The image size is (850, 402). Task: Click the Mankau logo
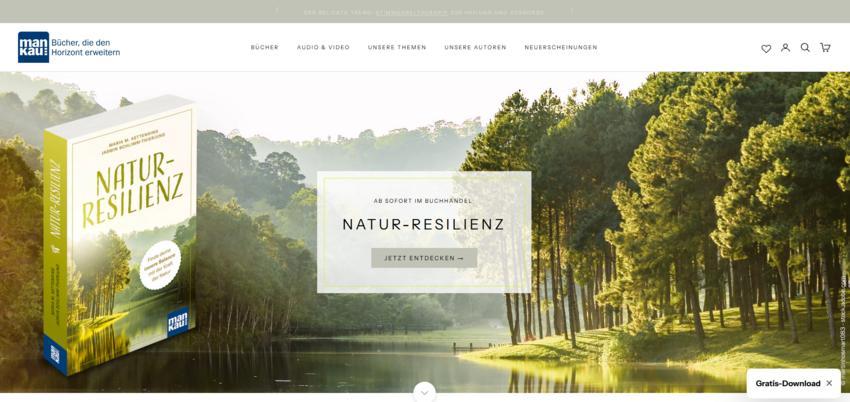34,47
